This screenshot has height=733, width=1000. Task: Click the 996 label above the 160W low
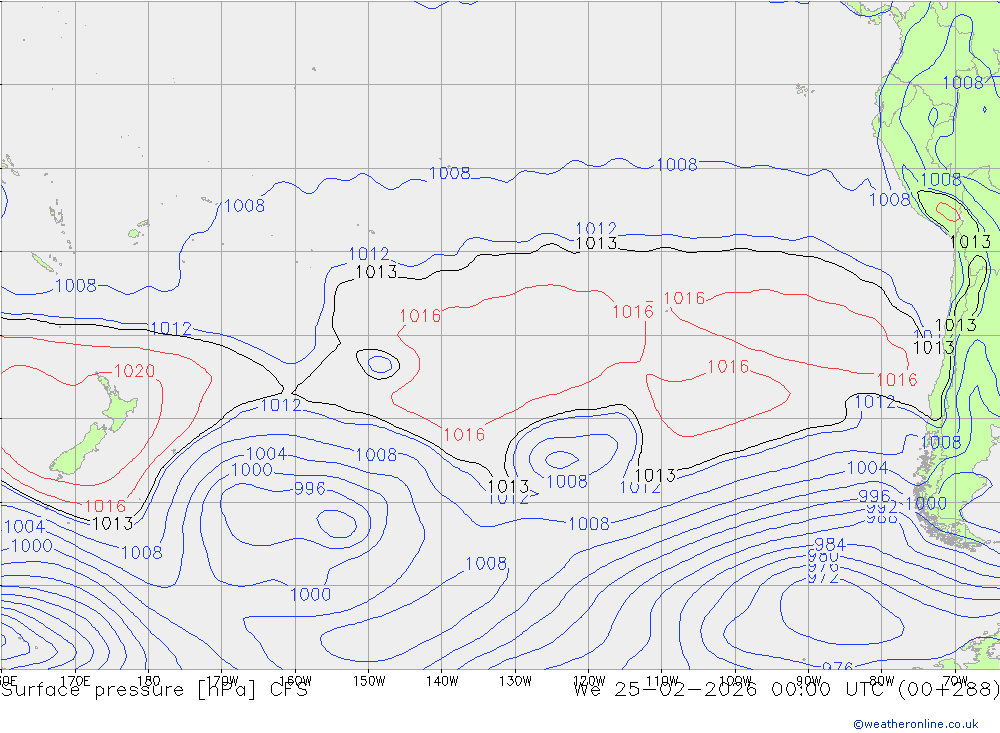[x=310, y=489]
